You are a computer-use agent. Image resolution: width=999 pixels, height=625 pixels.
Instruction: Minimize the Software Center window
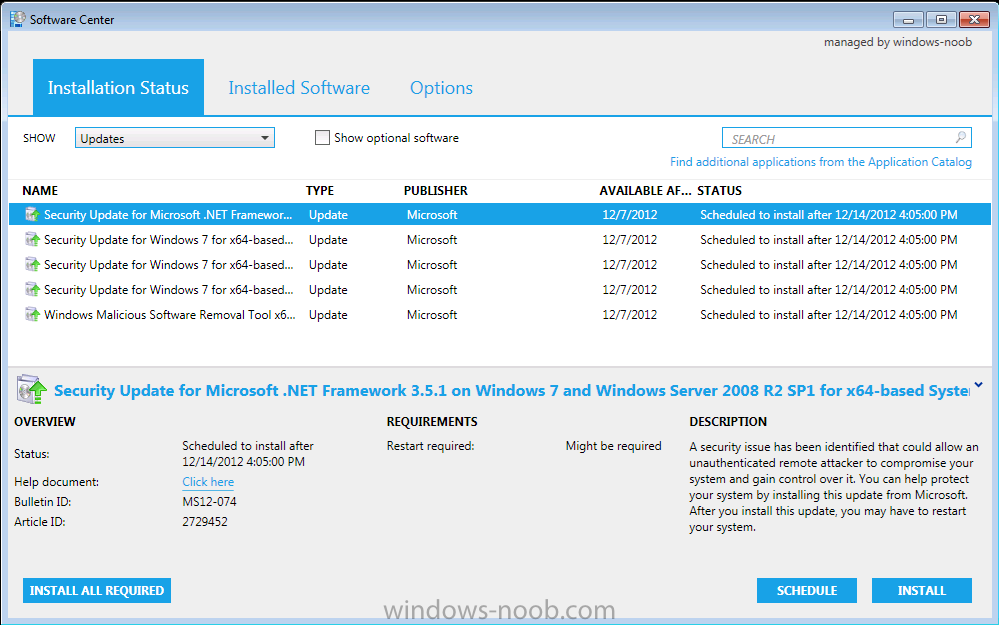pyautogui.click(x=908, y=20)
